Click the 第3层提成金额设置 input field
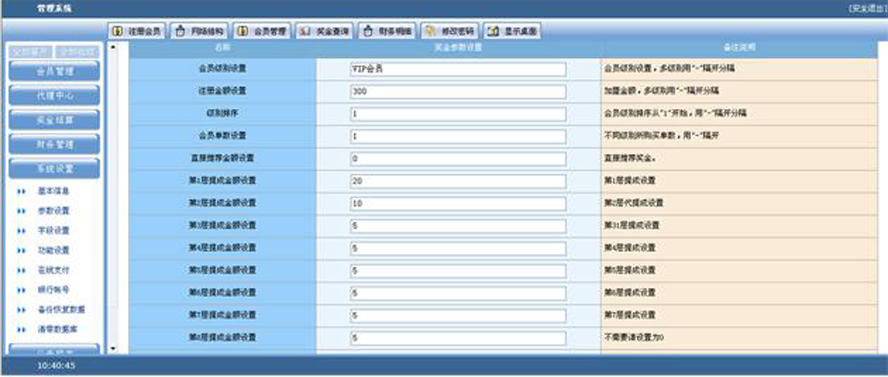Screen dimensions: 888x377 click(x=458, y=226)
